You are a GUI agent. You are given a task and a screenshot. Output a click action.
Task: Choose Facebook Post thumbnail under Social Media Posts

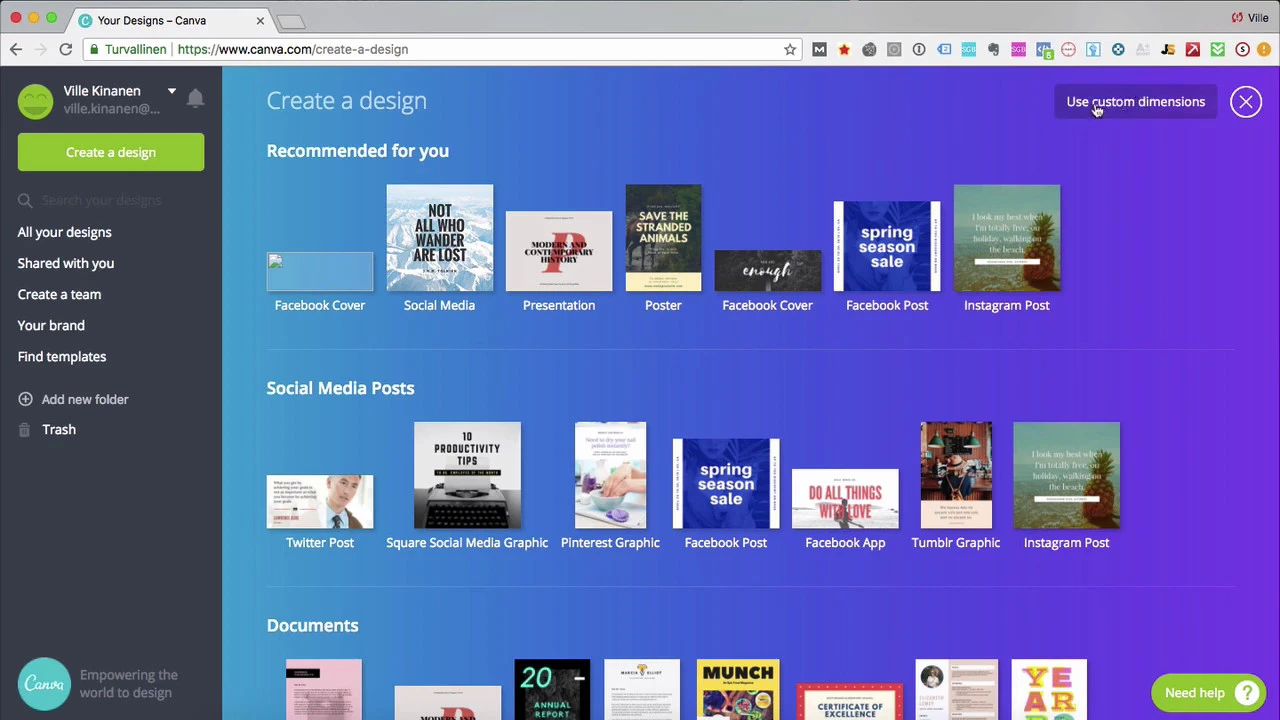tap(726, 483)
